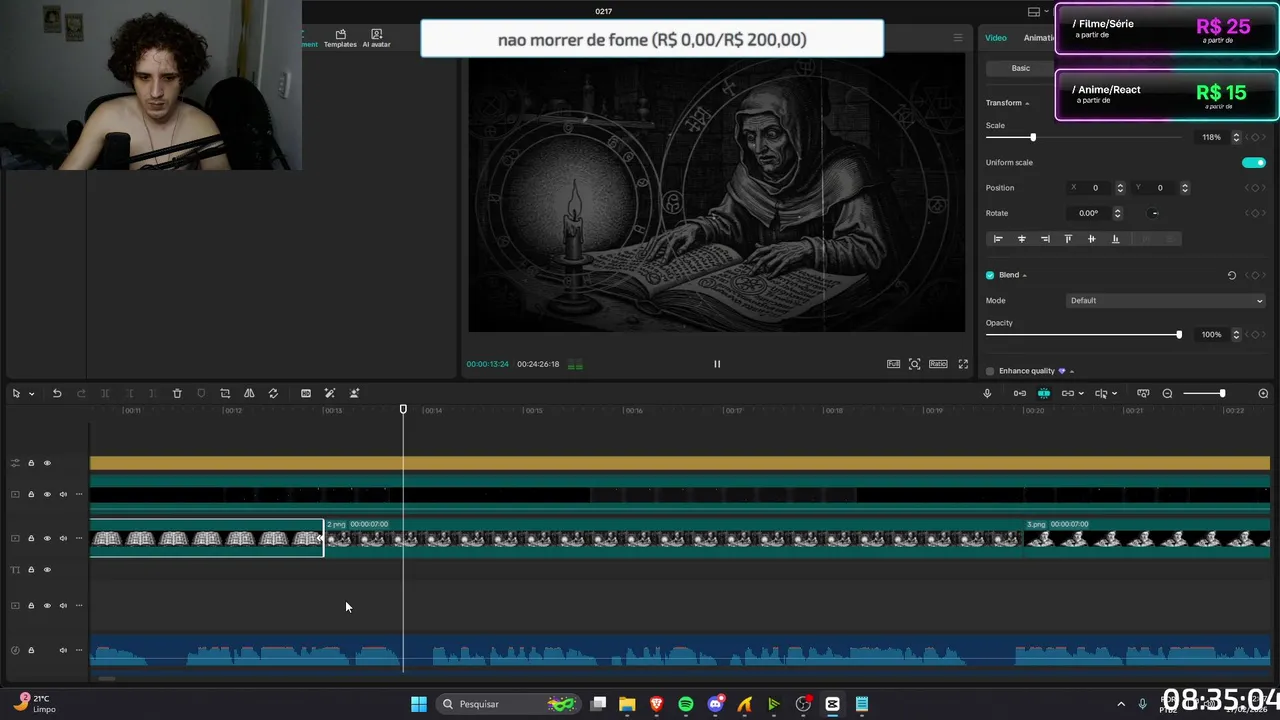
Task: Open the preview player menu icon
Action: point(957,38)
